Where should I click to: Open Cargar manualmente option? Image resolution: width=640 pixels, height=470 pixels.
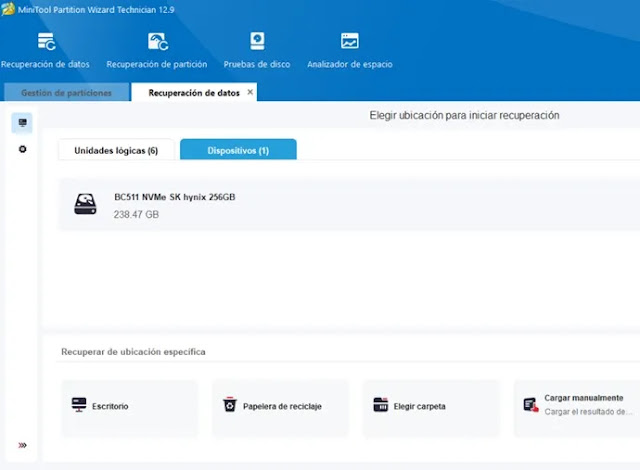[577, 409]
